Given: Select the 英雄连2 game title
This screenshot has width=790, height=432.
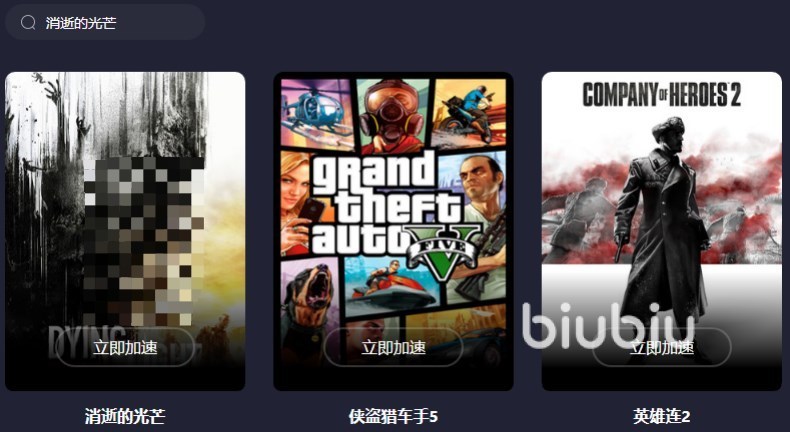Looking at the screenshot, I should click(662, 416).
